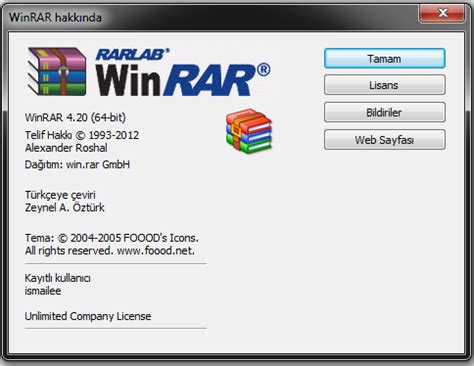Click the registered user name 'ismailee'
Viewport: 474px width, 366px height.
coord(43,291)
